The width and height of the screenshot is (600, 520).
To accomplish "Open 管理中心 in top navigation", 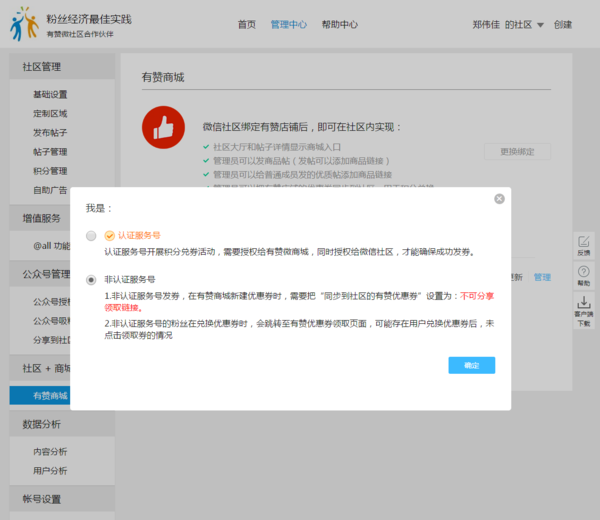I will (289, 24).
